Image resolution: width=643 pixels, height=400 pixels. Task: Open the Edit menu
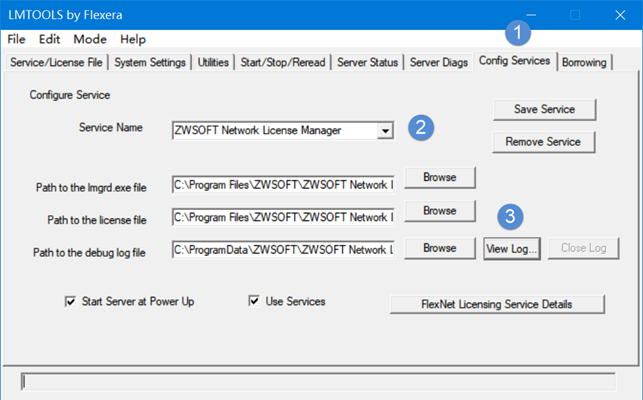49,39
